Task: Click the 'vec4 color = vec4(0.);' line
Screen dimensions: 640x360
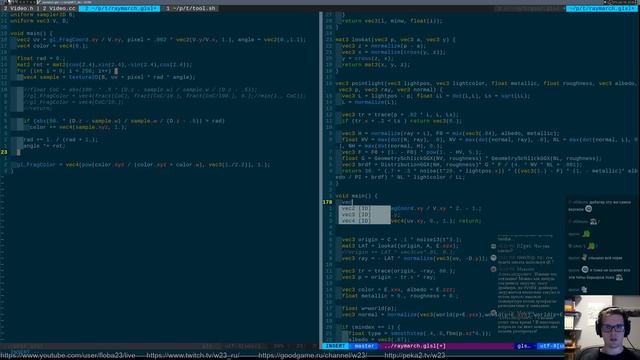Action: [x=52, y=46]
